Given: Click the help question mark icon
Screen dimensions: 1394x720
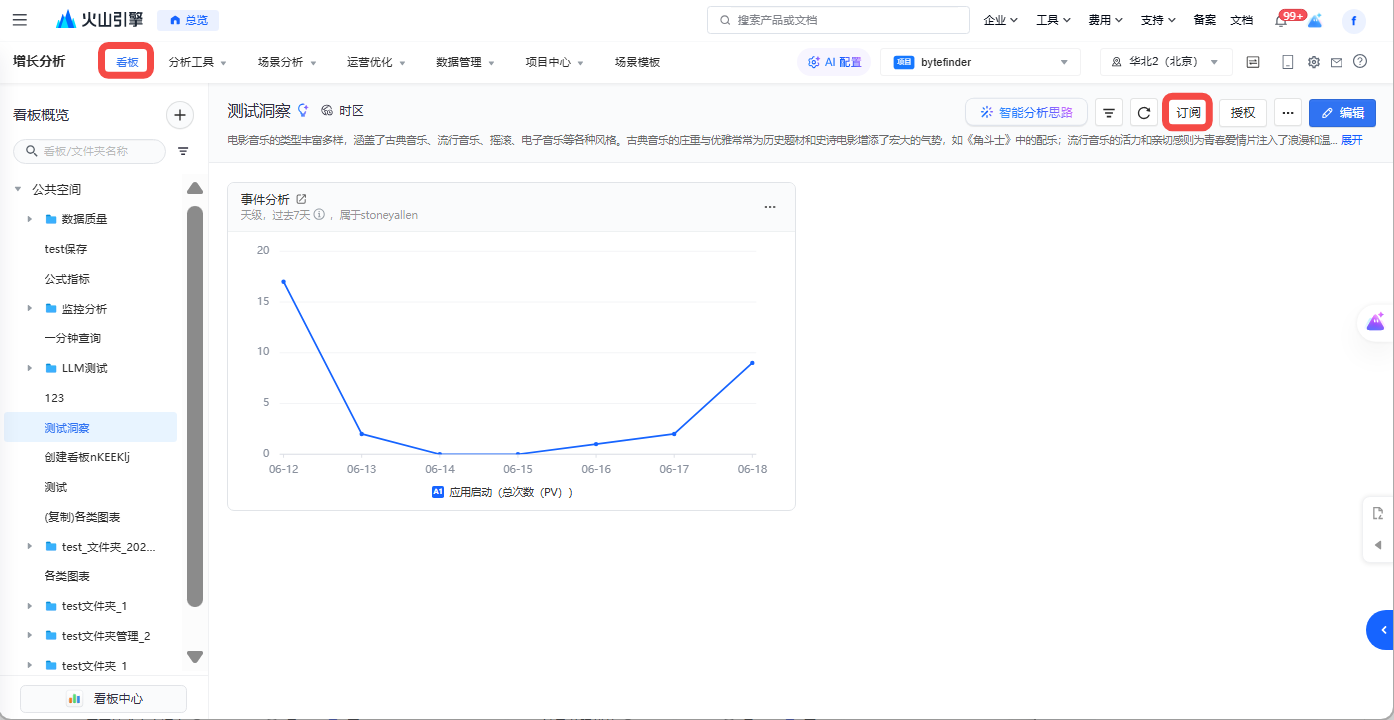Looking at the screenshot, I should pos(1360,62).
